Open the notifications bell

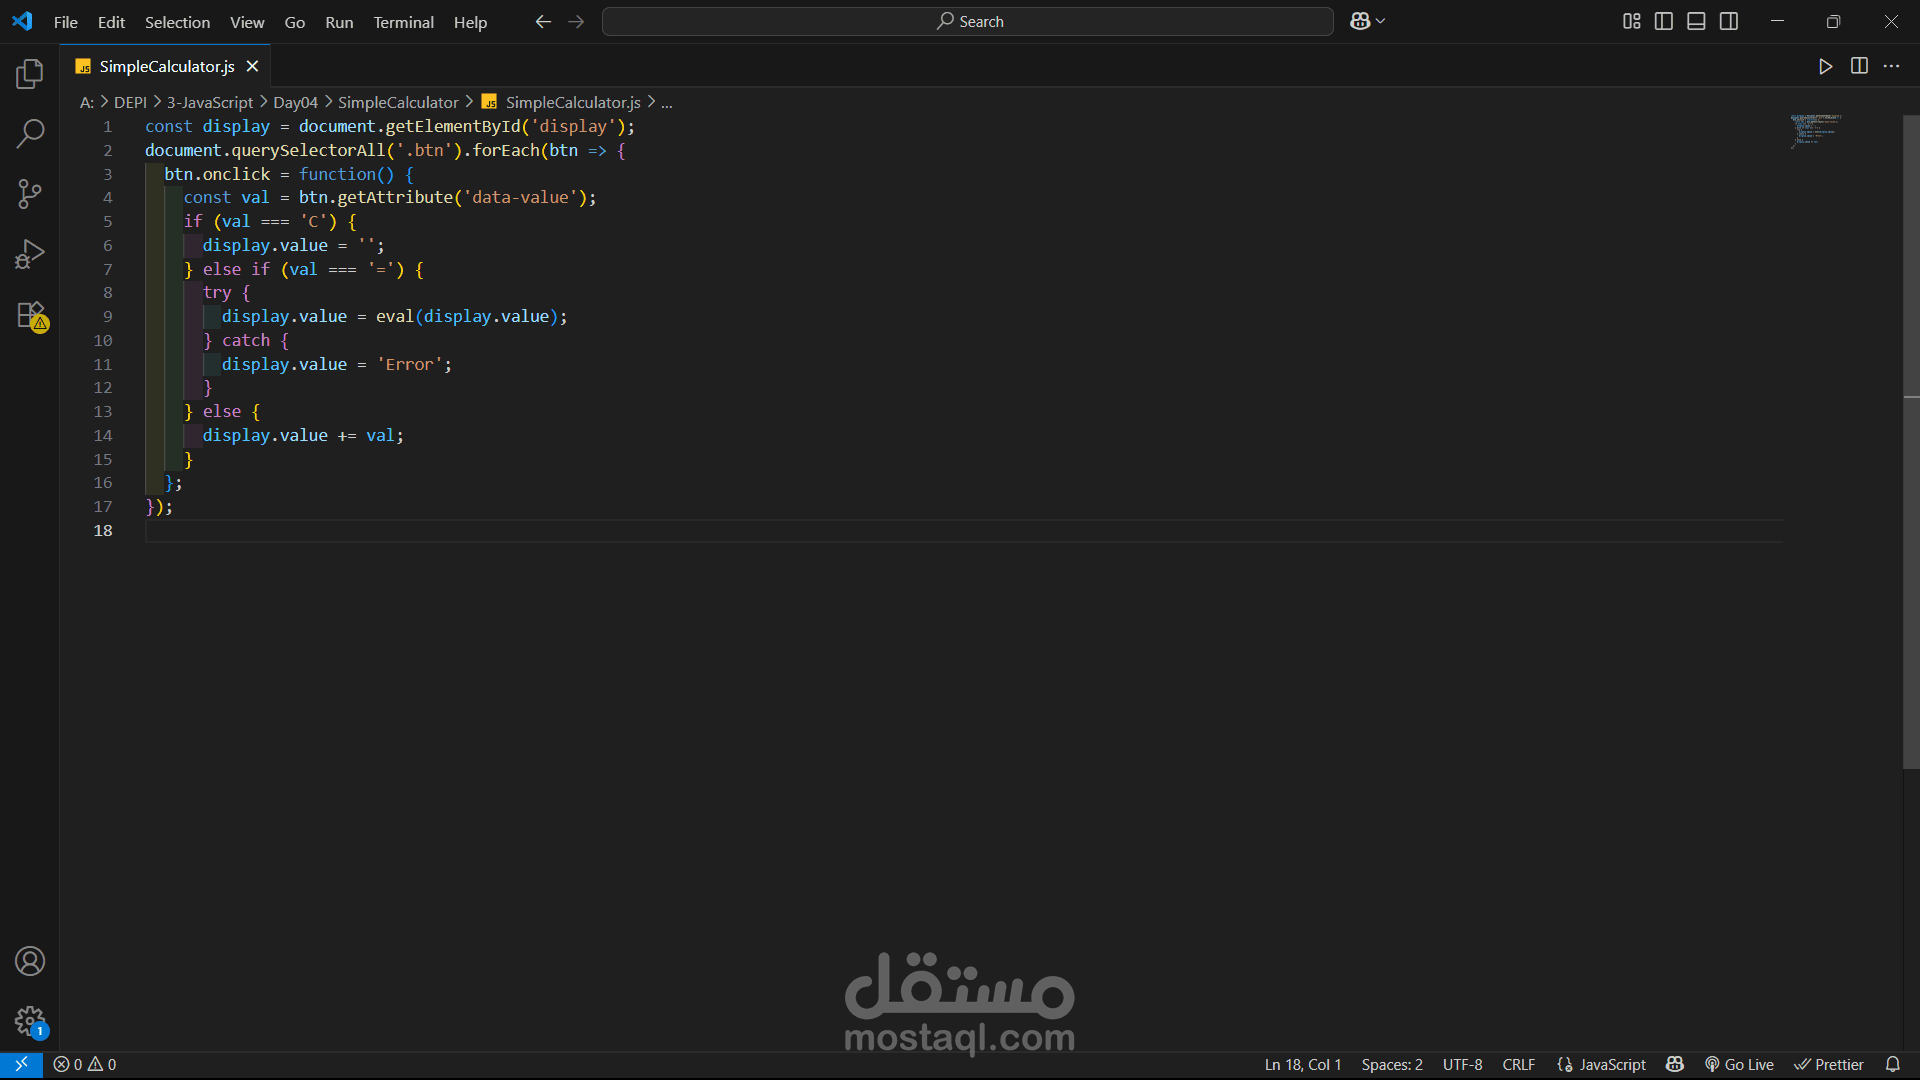pyautogui.click(x=1893, y=1065)
